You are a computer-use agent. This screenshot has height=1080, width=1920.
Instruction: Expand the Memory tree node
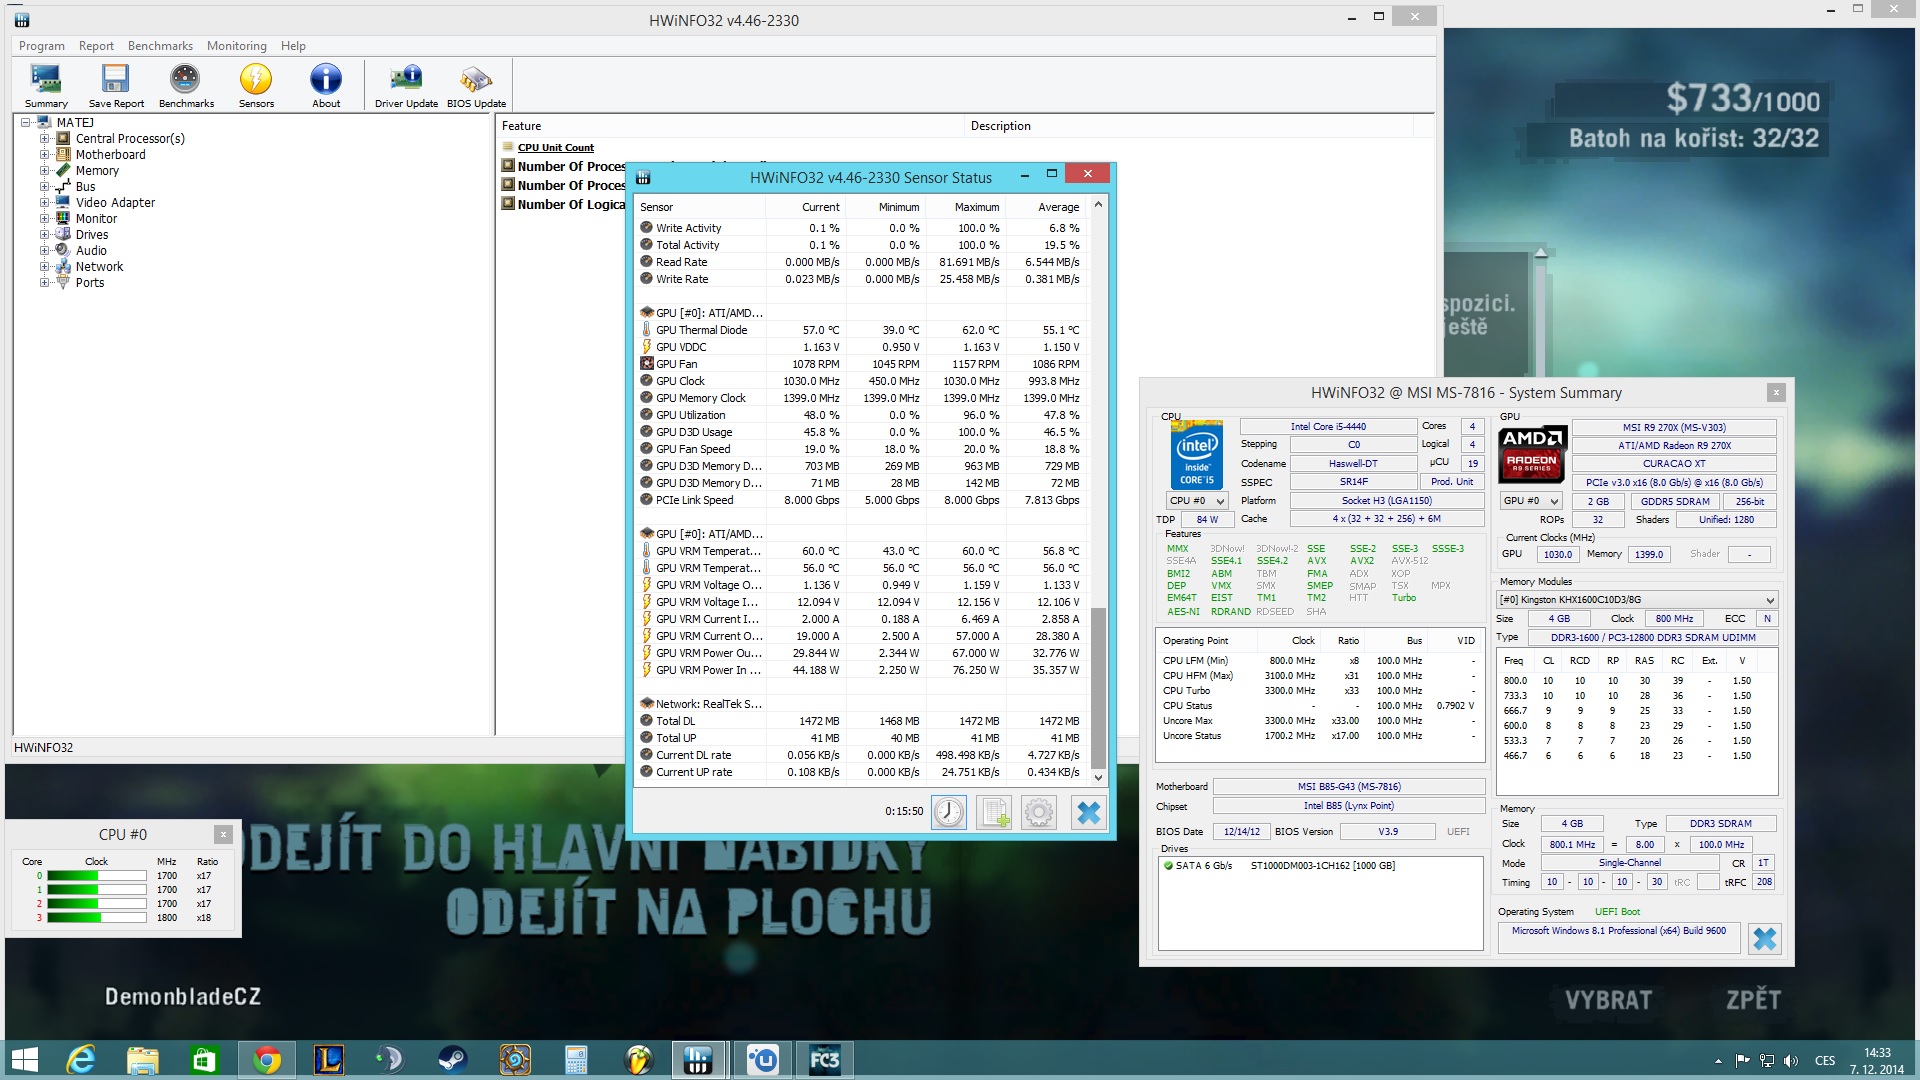click(44, 171)
